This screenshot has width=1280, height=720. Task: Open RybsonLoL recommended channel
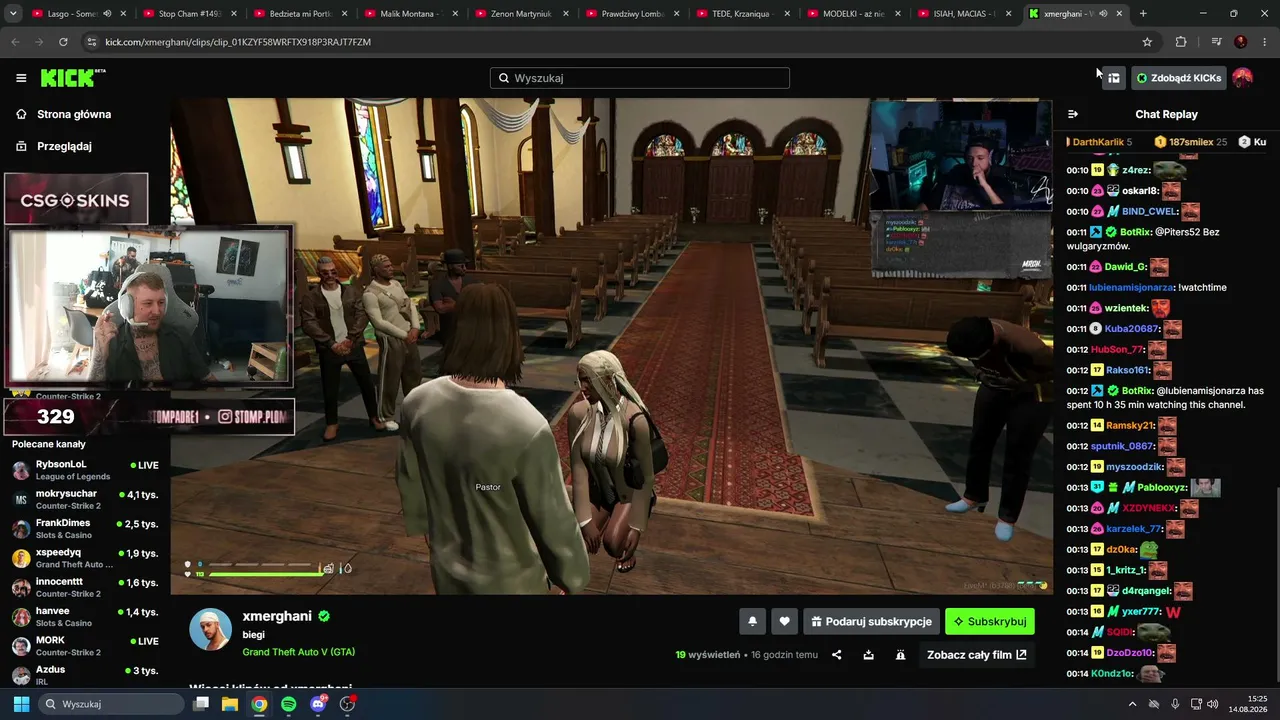click(85, 470)
